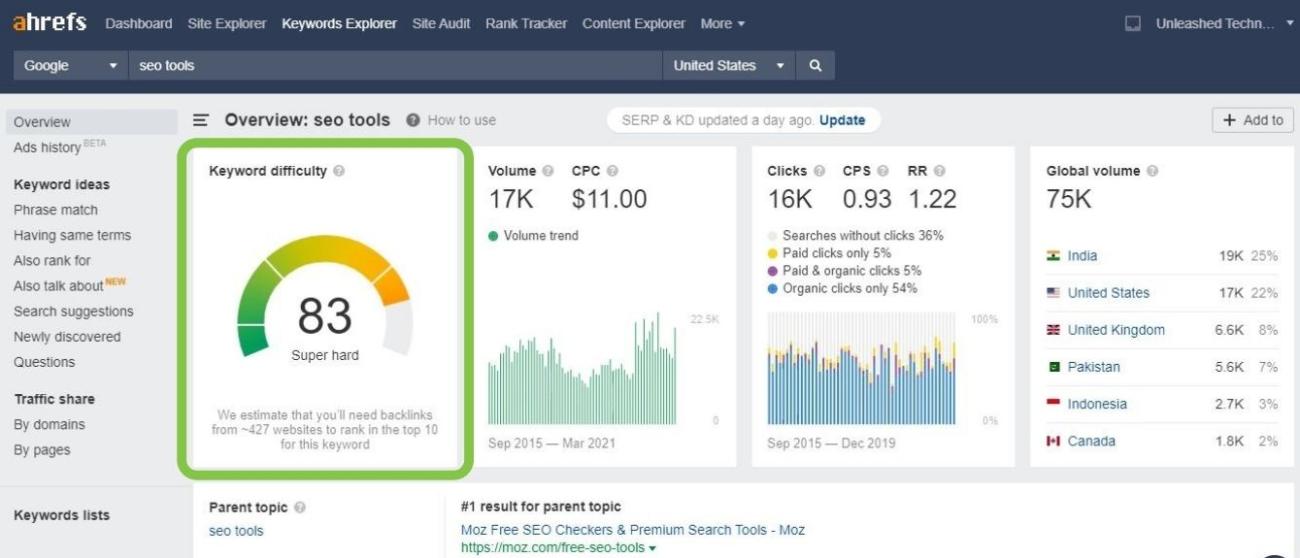Click the keyword difficulty gauge showing 83
This screenshot has width=1300, height=558.
coord(324,315)
